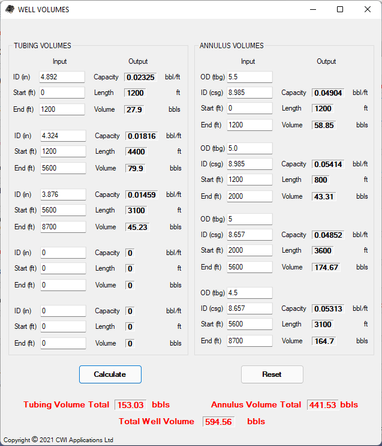Select annulus Volume output 164.7

tap(324, 341)
